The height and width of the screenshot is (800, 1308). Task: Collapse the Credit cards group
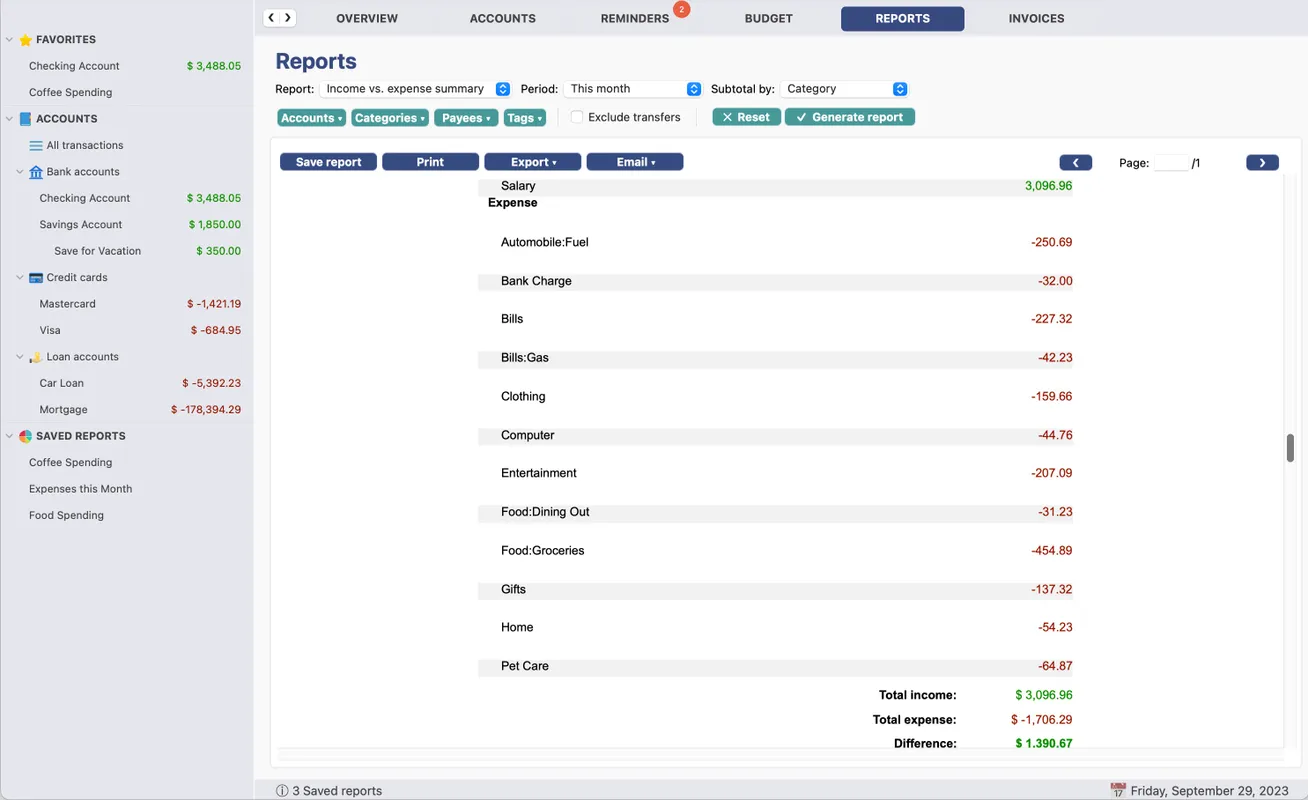click(x=20, y=278)
